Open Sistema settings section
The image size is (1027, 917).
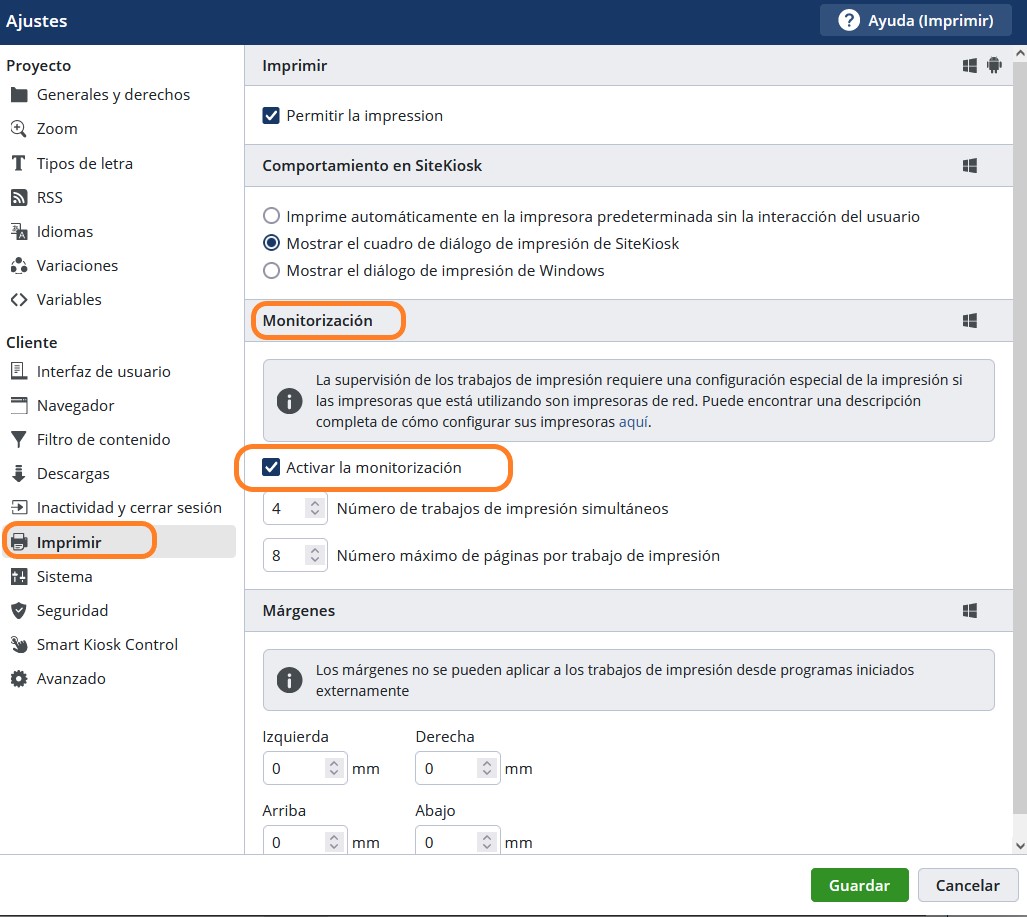click(64, 577)
